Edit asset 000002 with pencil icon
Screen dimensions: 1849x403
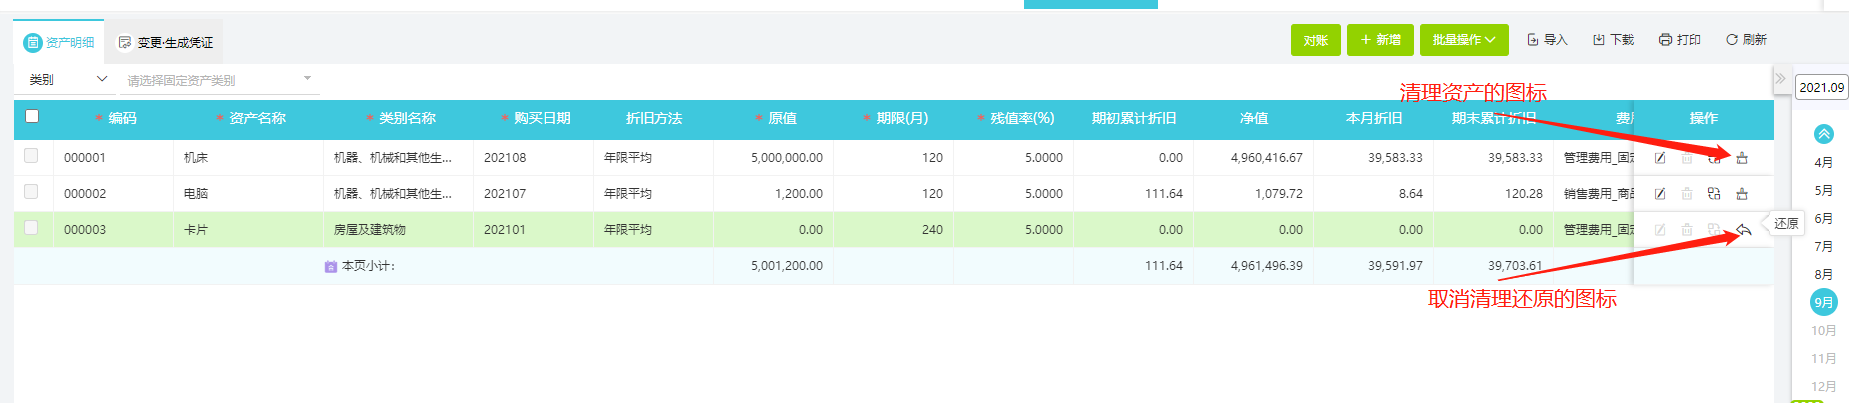coord(1660,194)
